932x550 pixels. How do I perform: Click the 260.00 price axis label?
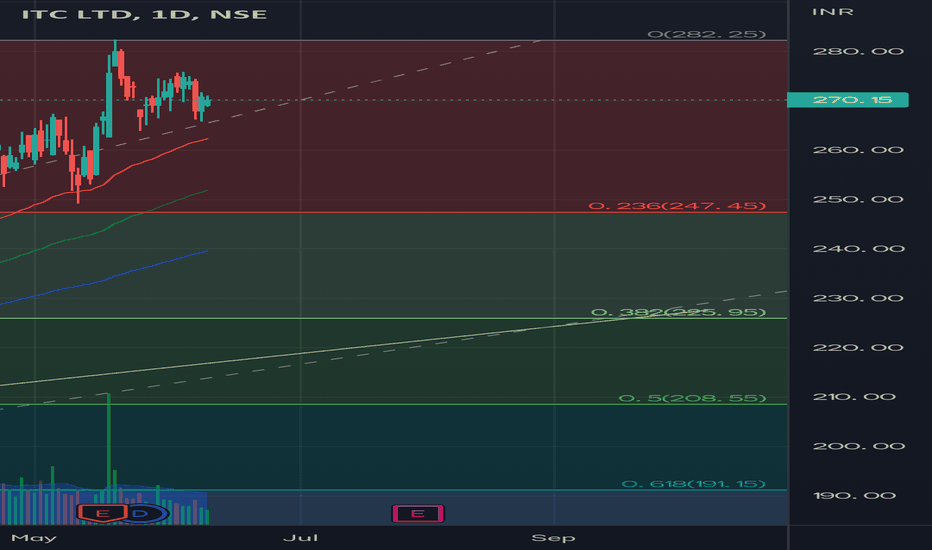pos(858,150)
